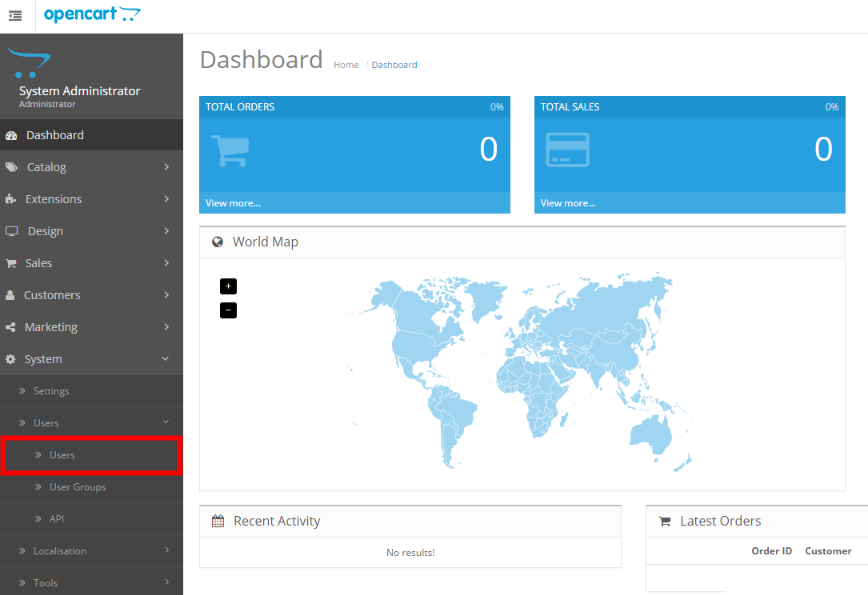Screen dimensions: 868x595
Task: Open Dashboard in the sidebar
Action: pos(91,135)
